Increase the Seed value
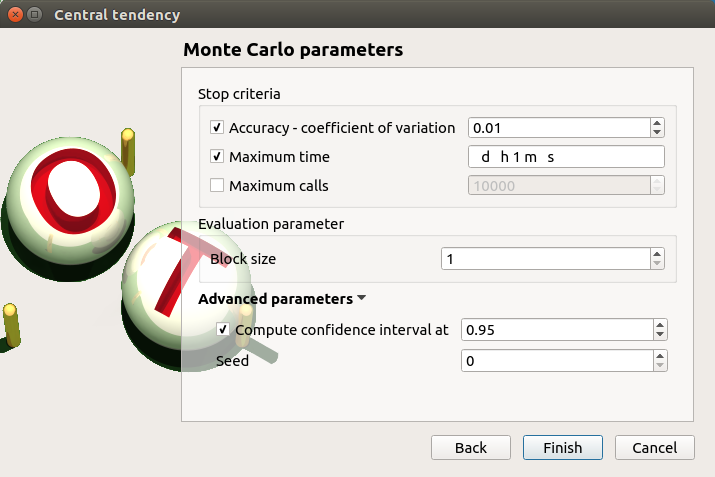The width and height of the screenshot is (715, 477). tap(659, 356)
